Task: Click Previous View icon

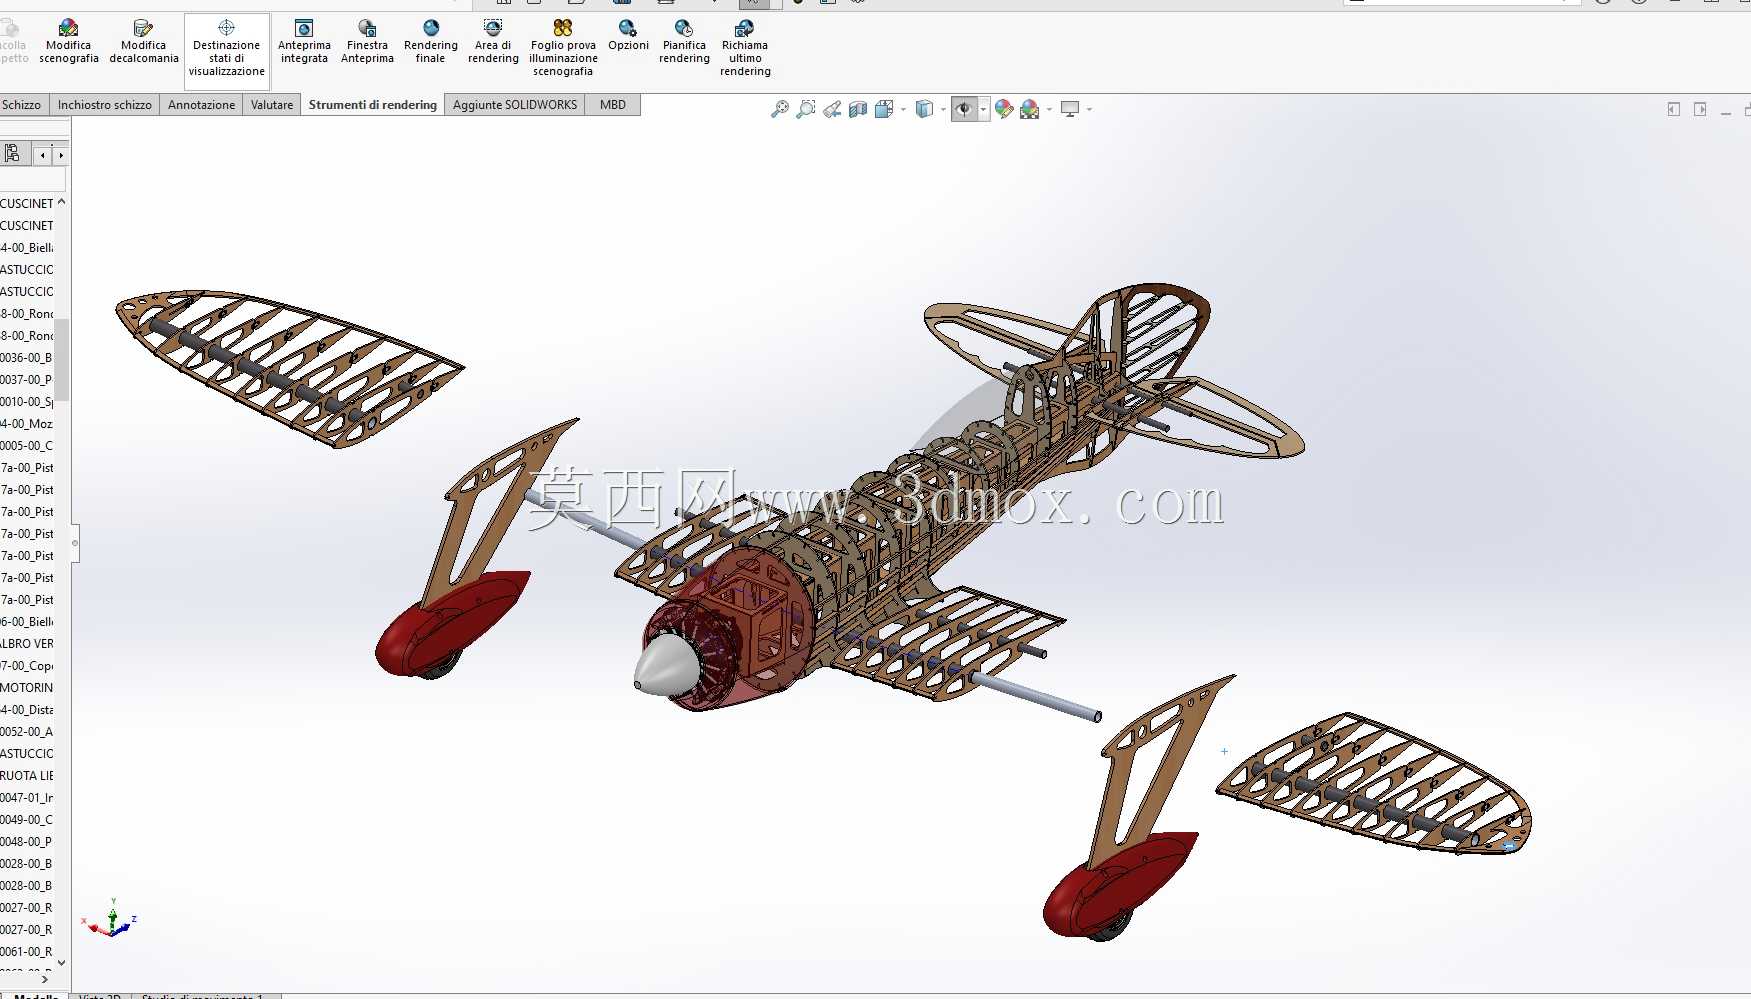Action: pos(832,109)
